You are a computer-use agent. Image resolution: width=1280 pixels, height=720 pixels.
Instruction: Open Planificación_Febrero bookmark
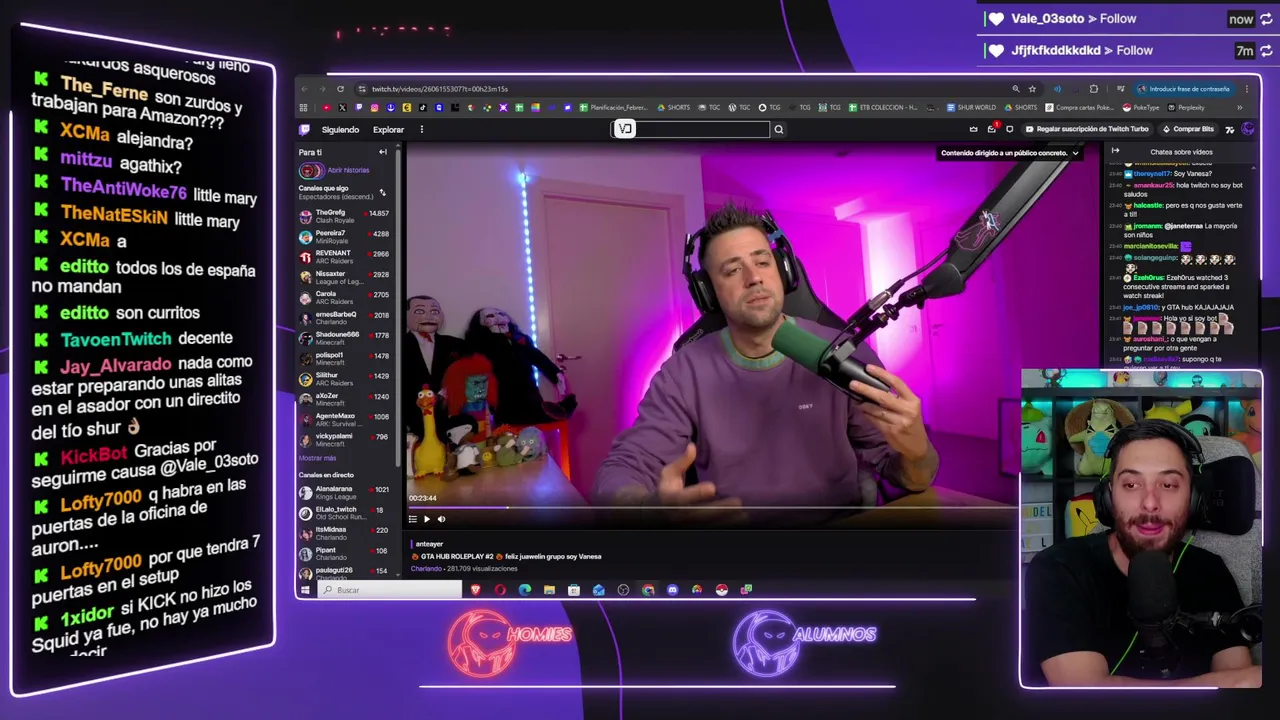click(613, 108)
